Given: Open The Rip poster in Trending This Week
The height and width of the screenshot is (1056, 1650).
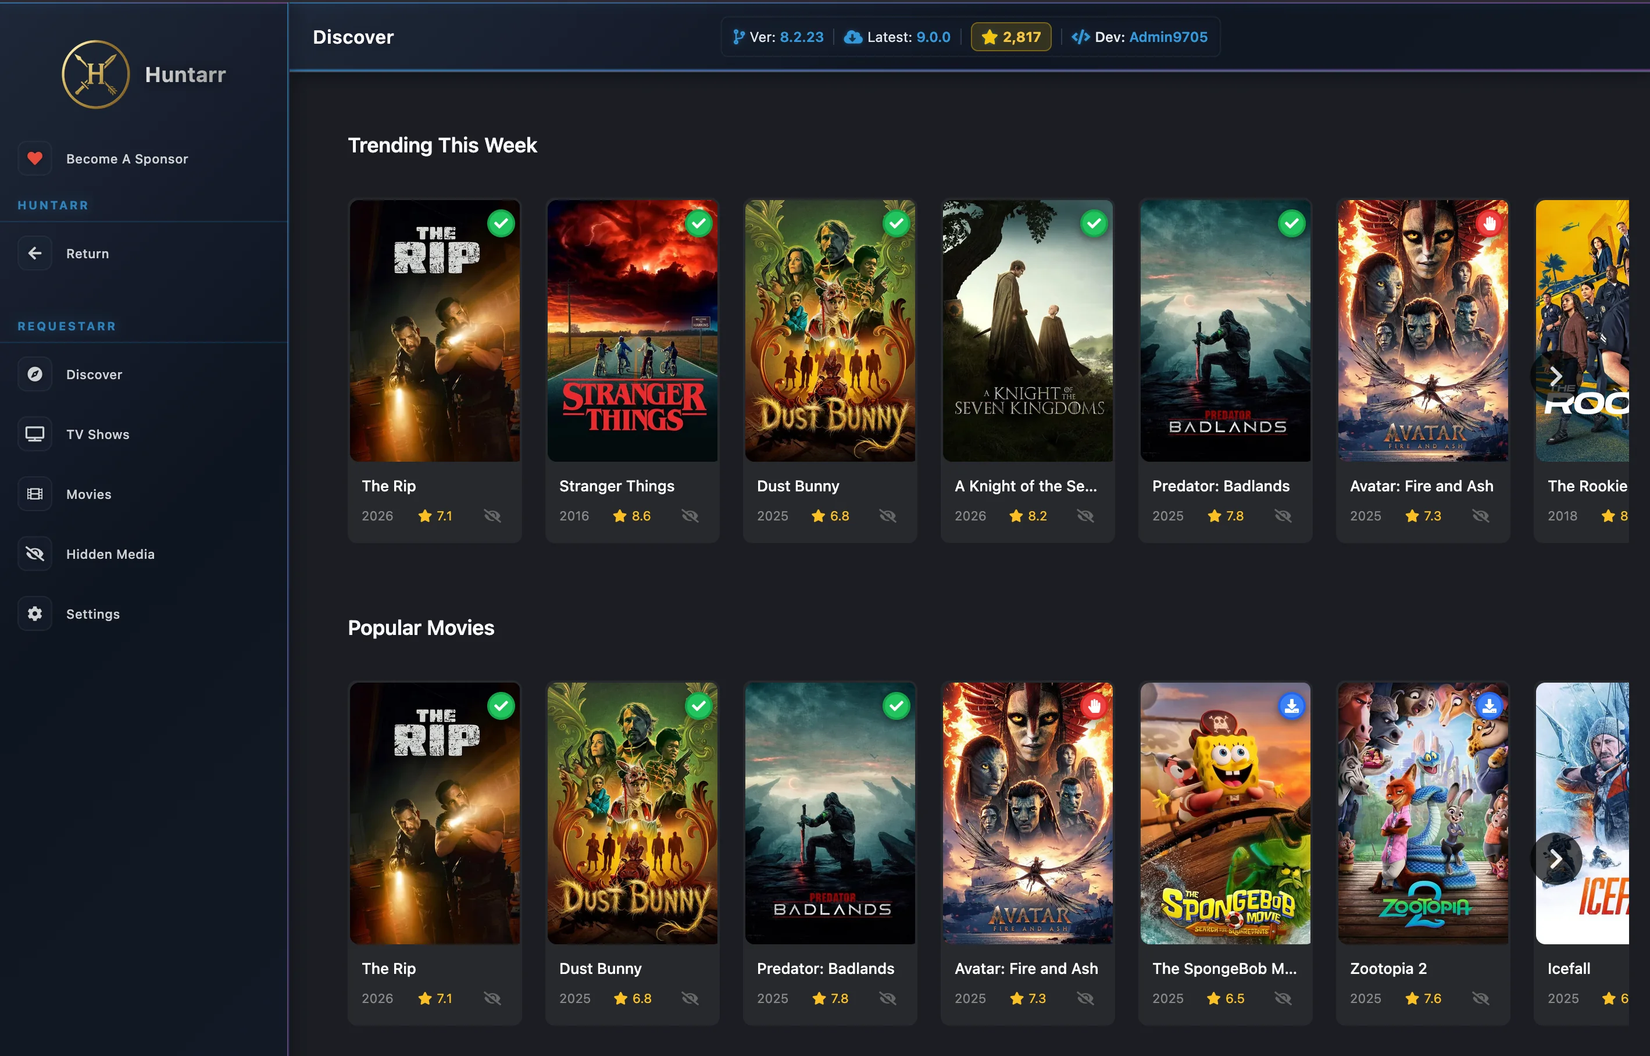Looking at the screenshot, I should tap(435, 331).
